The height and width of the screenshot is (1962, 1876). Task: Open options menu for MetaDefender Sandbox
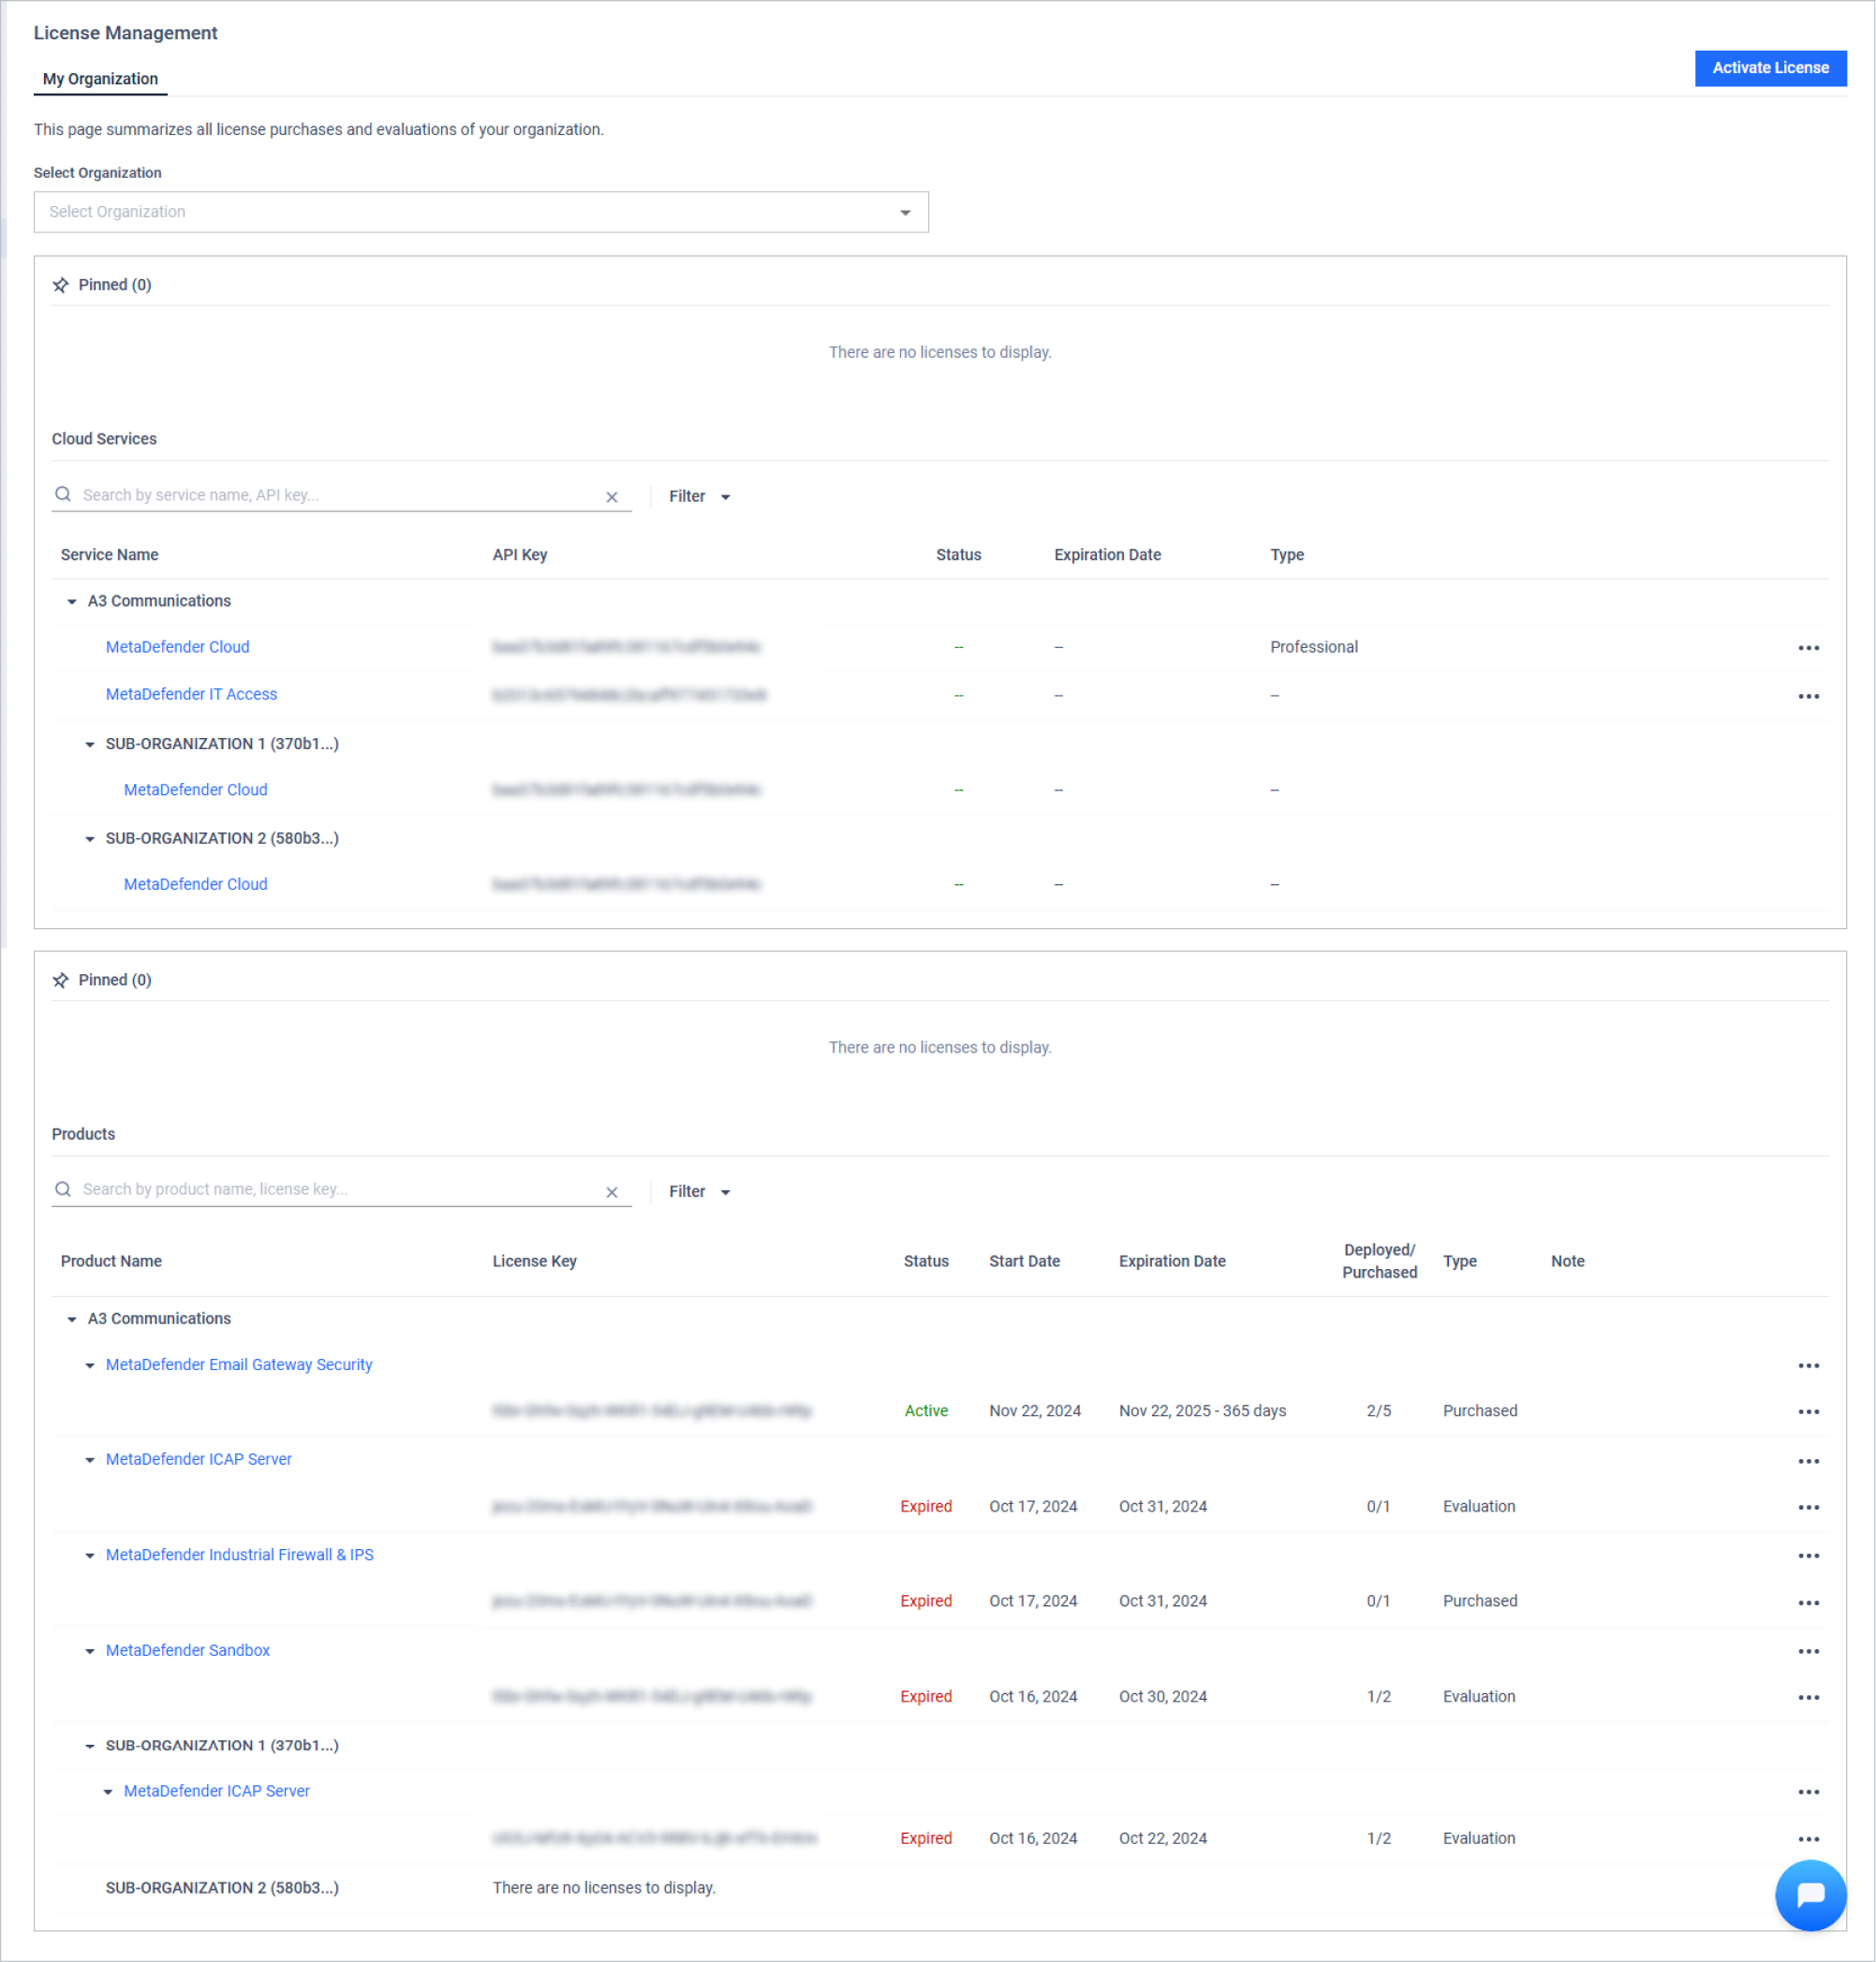[1808, 1651]
